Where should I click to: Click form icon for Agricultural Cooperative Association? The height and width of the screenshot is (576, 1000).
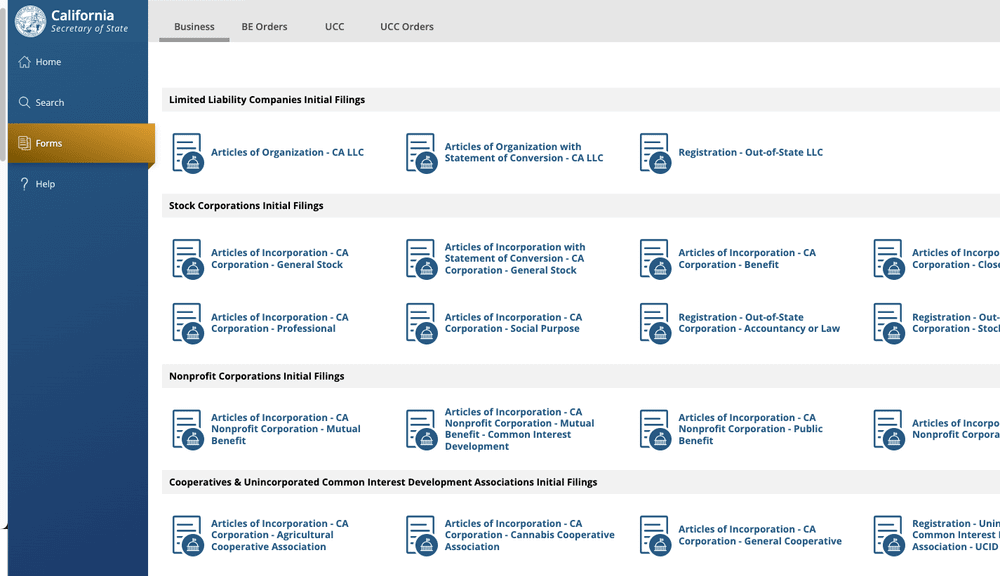[x=188, y=536]
